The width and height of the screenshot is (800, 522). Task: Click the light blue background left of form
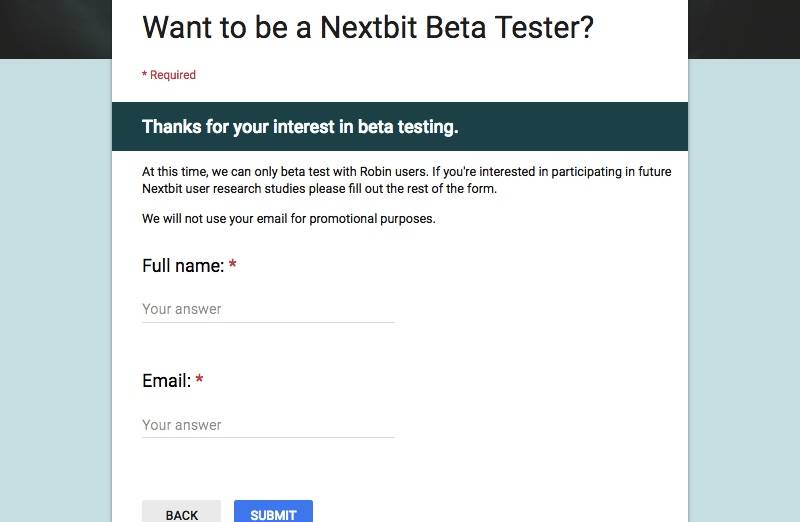click(55, 300)
